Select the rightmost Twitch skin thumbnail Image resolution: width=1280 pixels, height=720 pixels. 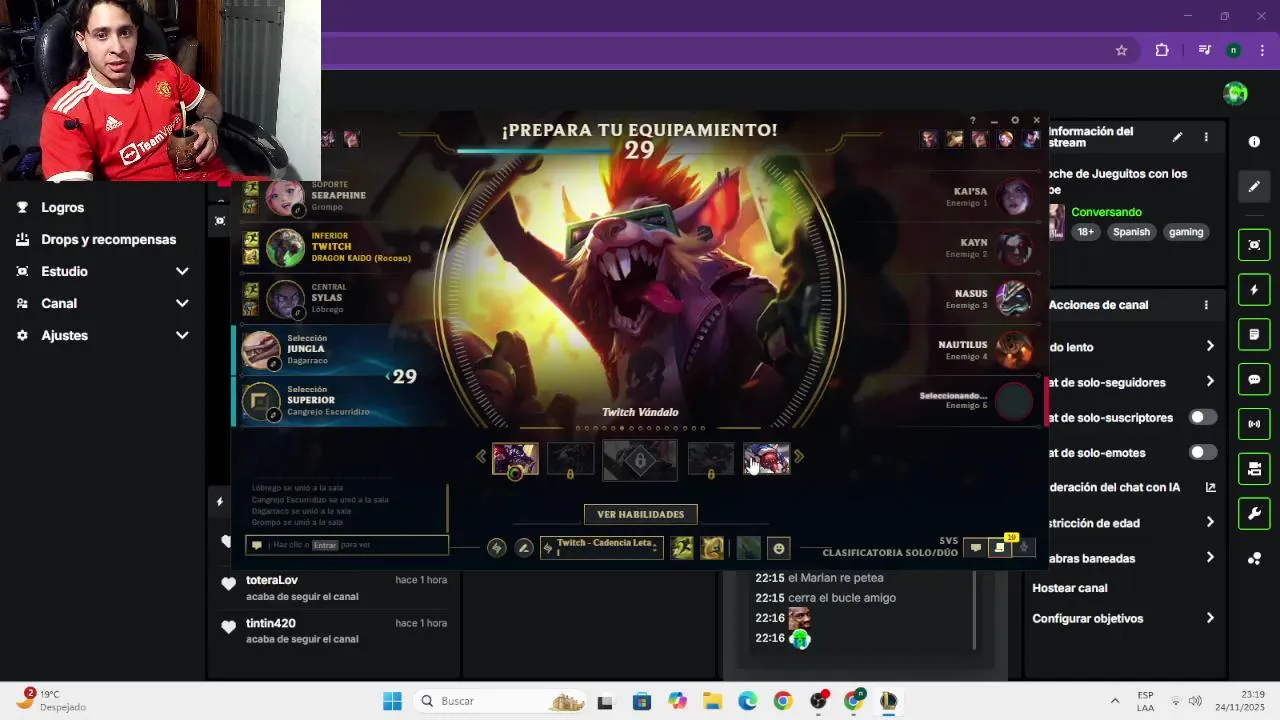point(767,459)
